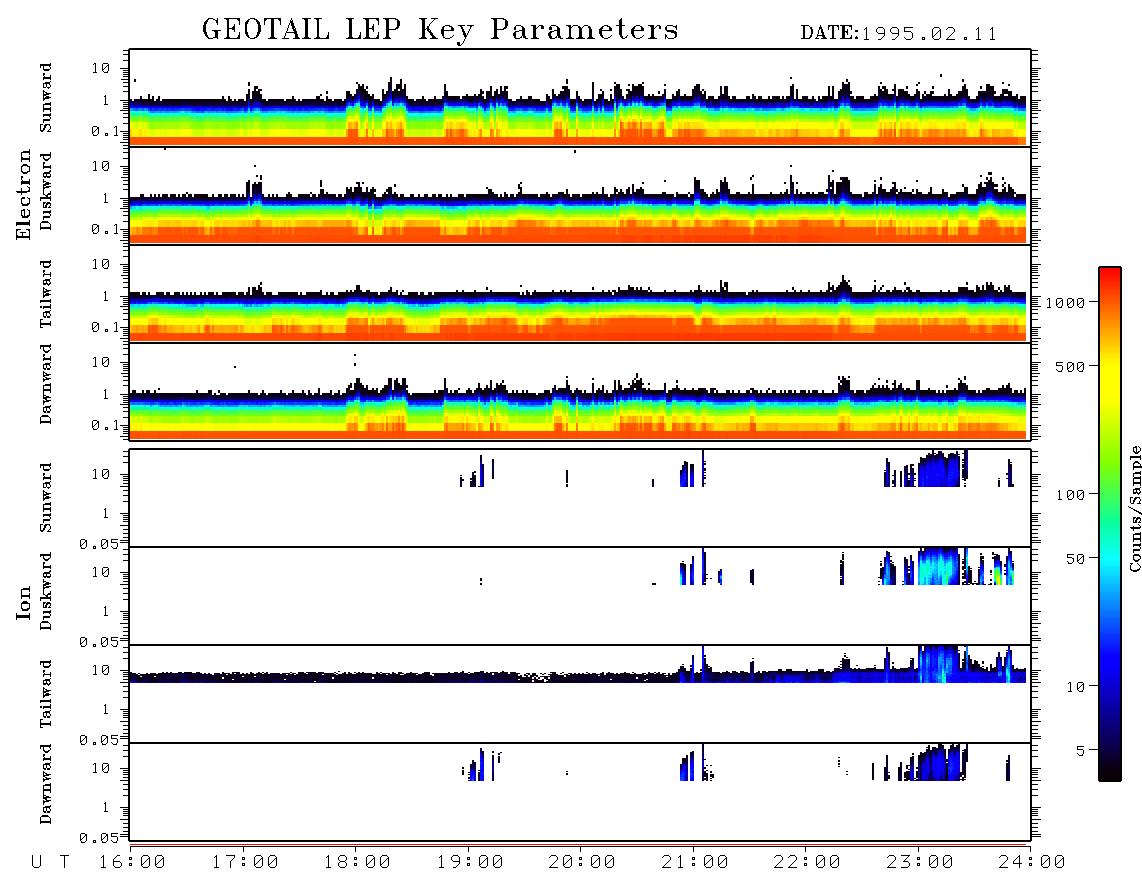The width and height of the screenshot is (1142, 880).
Task: Click the Ion Sunward spectrogram panel
Action: pos(580,498)
